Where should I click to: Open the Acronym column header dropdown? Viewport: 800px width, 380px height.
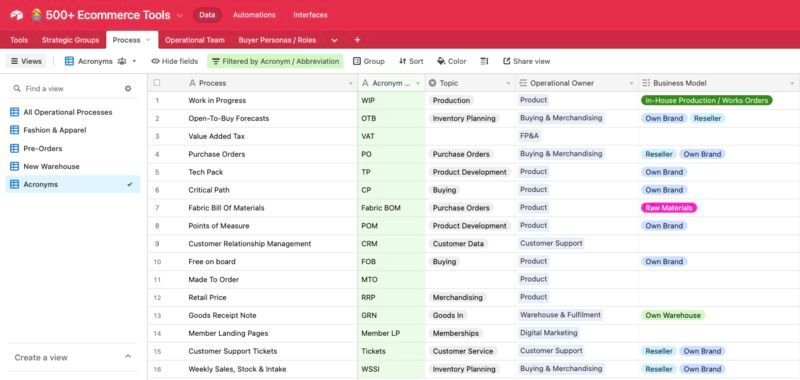coord(418,83)
